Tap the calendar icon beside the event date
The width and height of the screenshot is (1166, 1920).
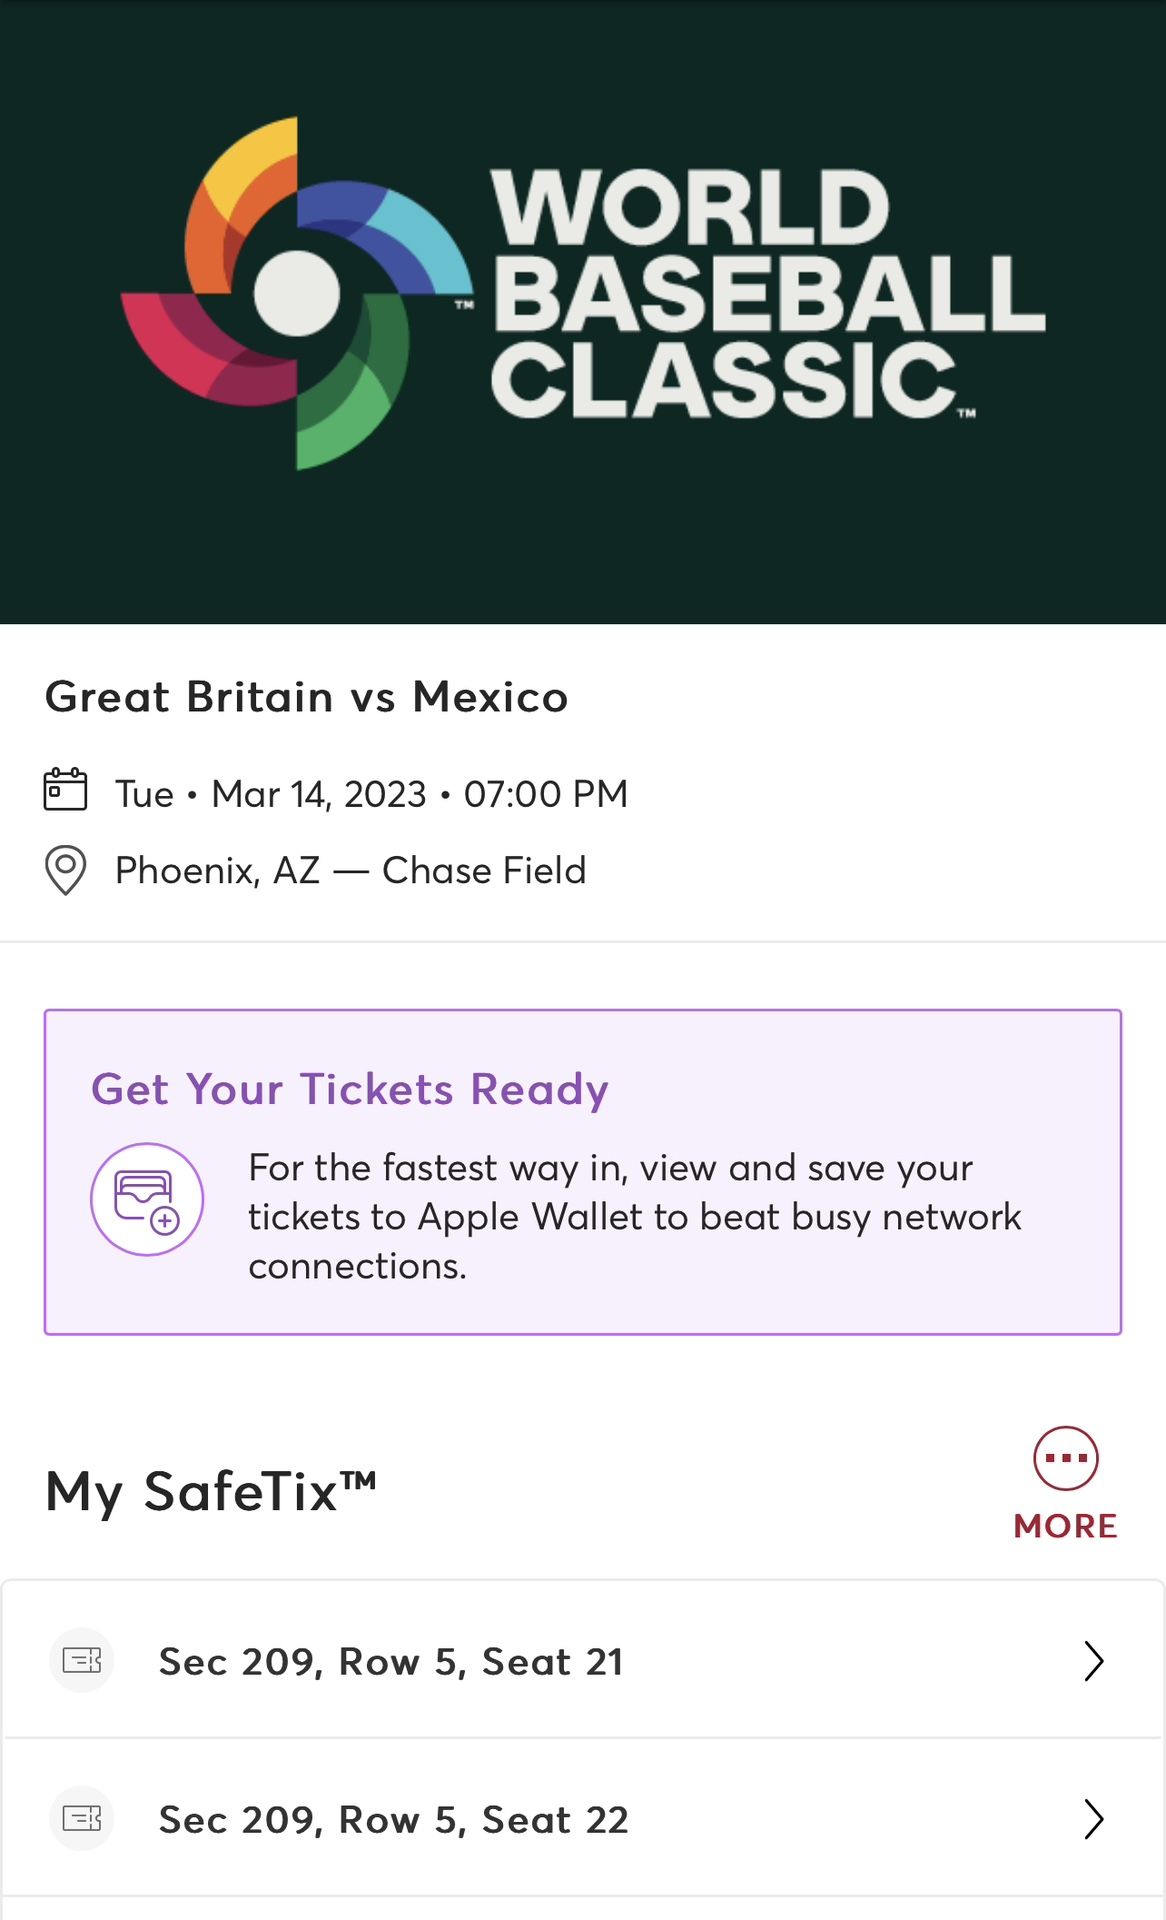pyautogui.click(x=66, y=790)
